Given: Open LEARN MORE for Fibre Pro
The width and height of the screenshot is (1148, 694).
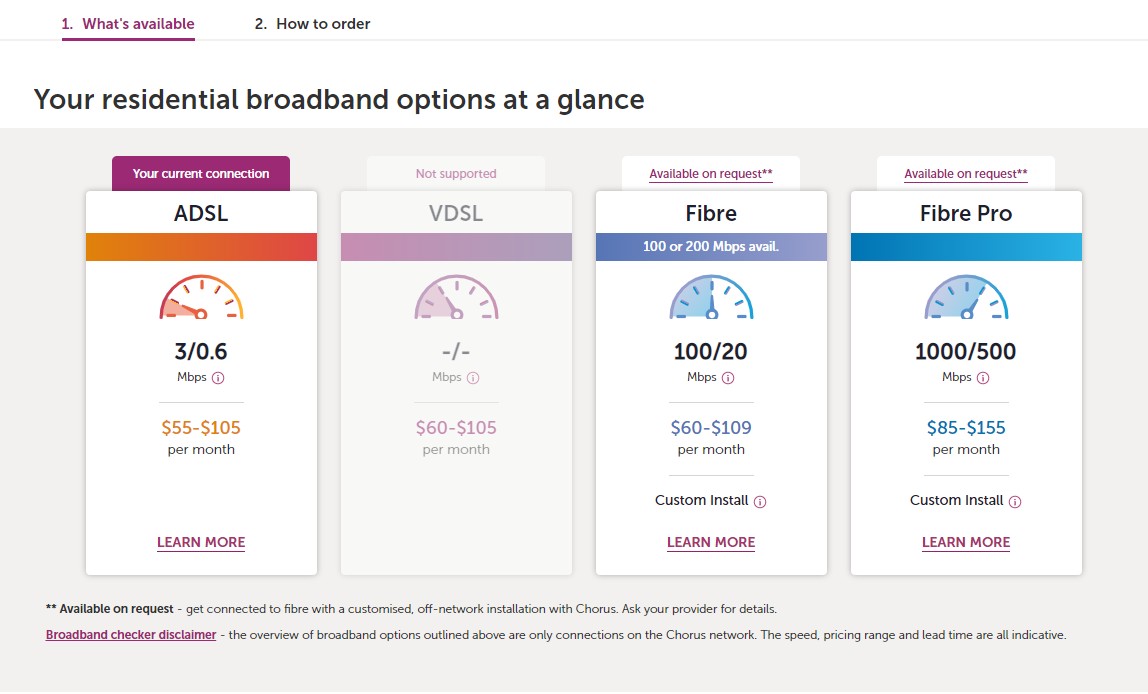Looking at the screenshot, I should 966,542.
